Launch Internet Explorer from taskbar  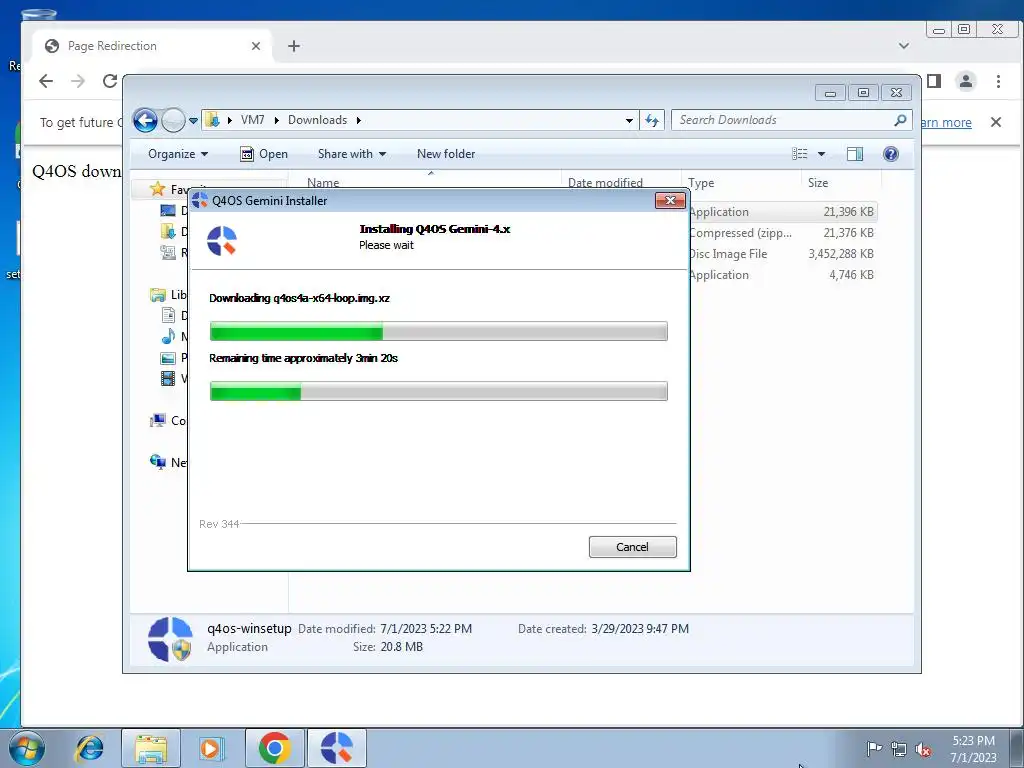(89, 748)
